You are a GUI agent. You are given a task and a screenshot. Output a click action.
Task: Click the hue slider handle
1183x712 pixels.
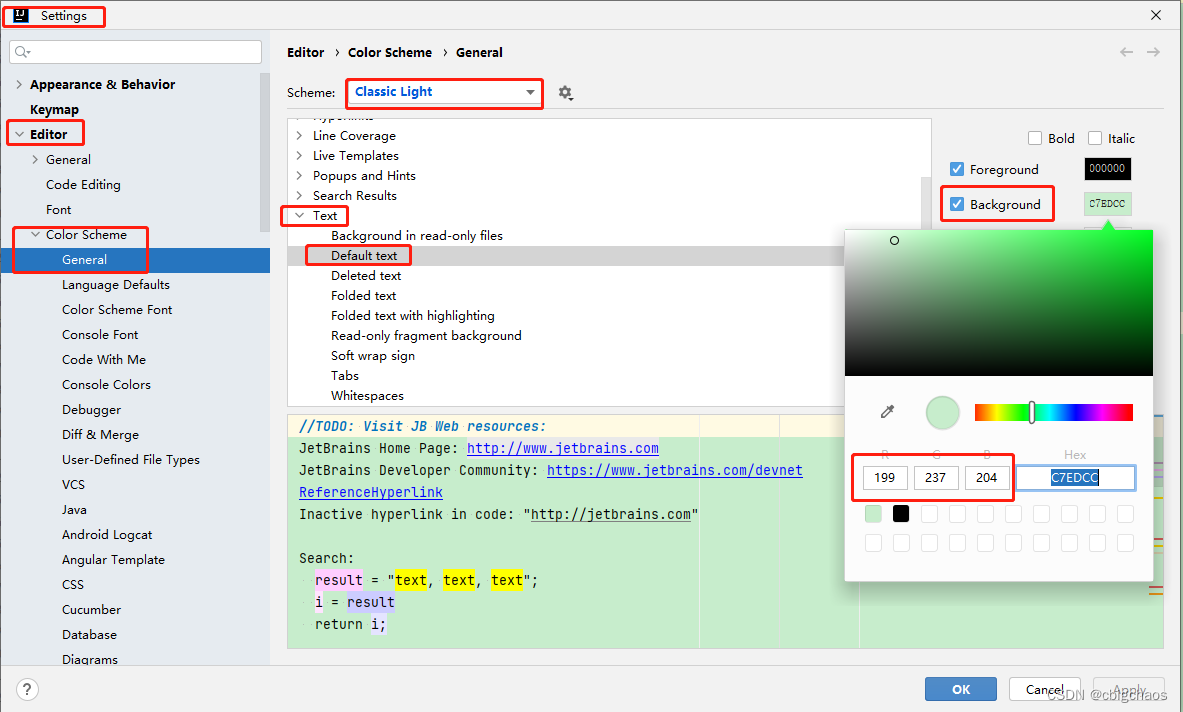pos(1031,412)
